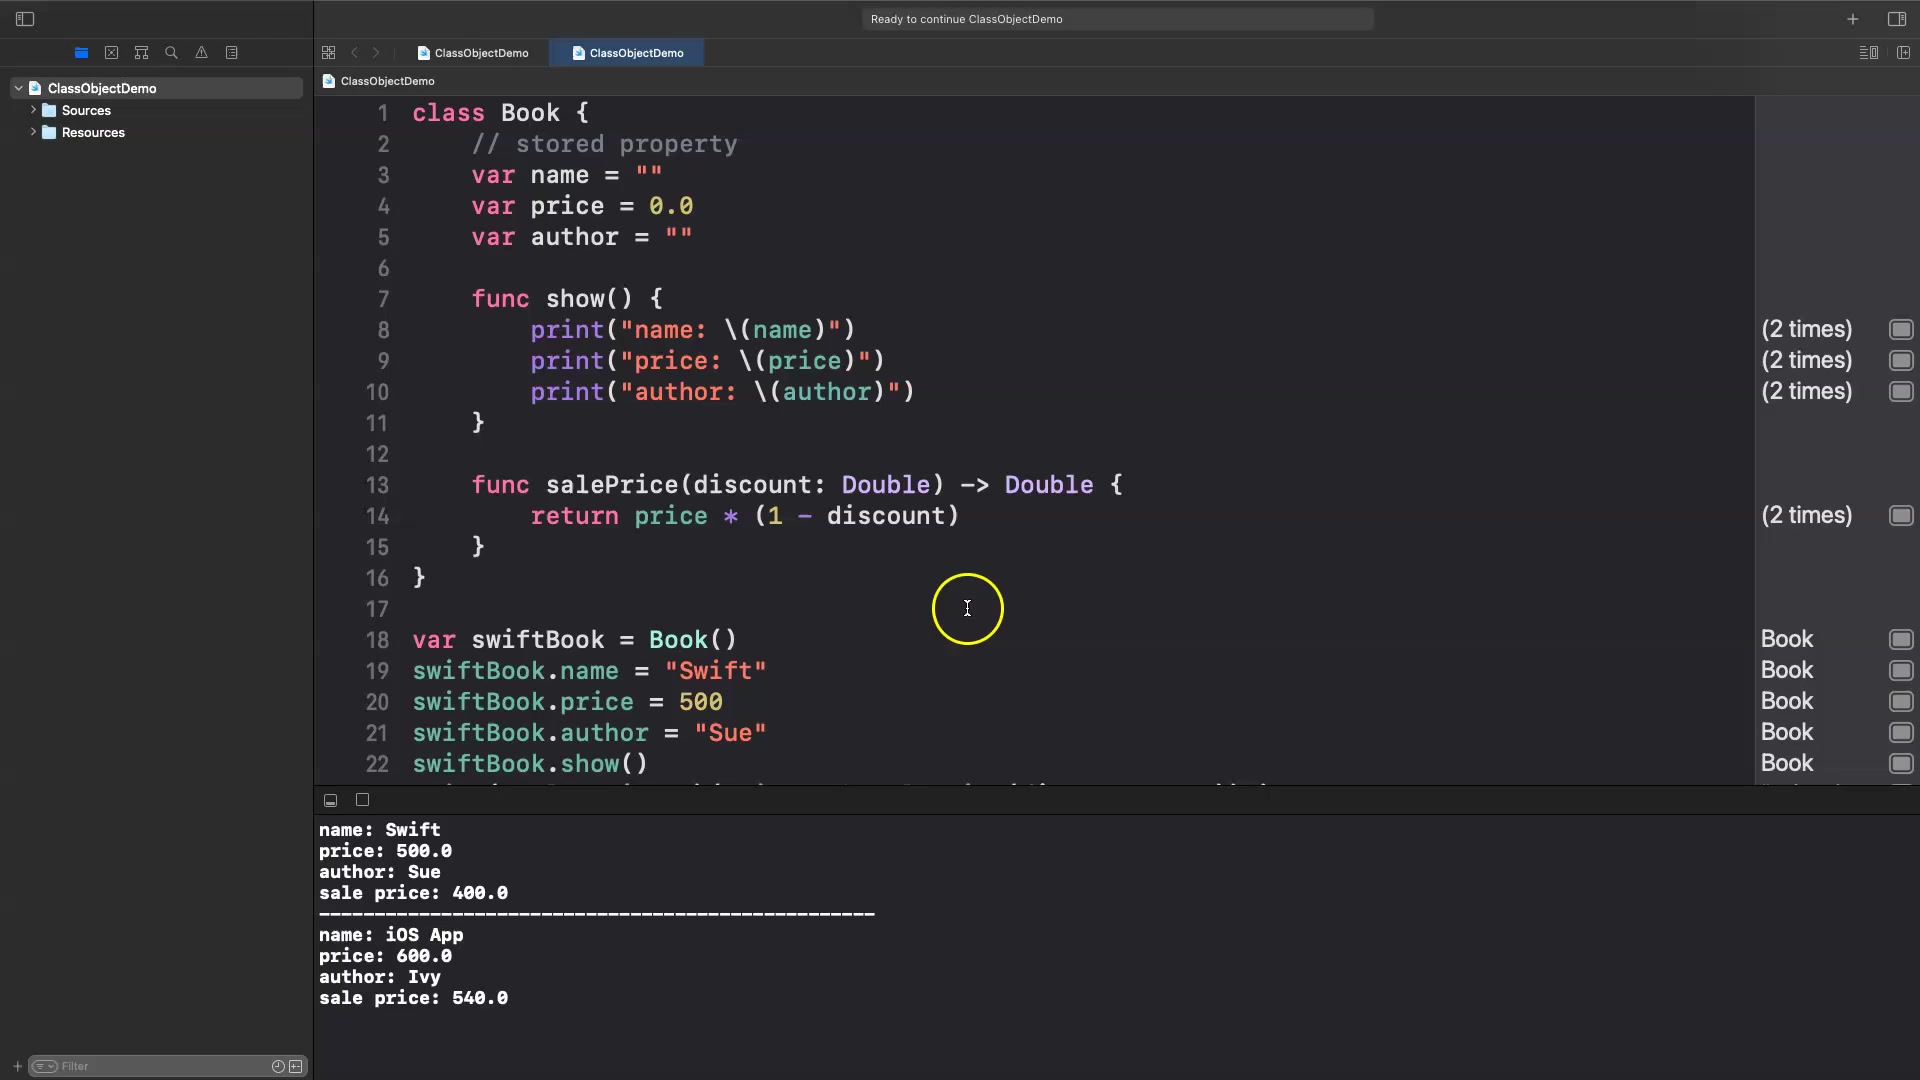Image resolution: width=1920 pixels, height=1080 pixels.
Task: Open the Source Control navigator
Action: pyautogui.click(x=111, y=53)
